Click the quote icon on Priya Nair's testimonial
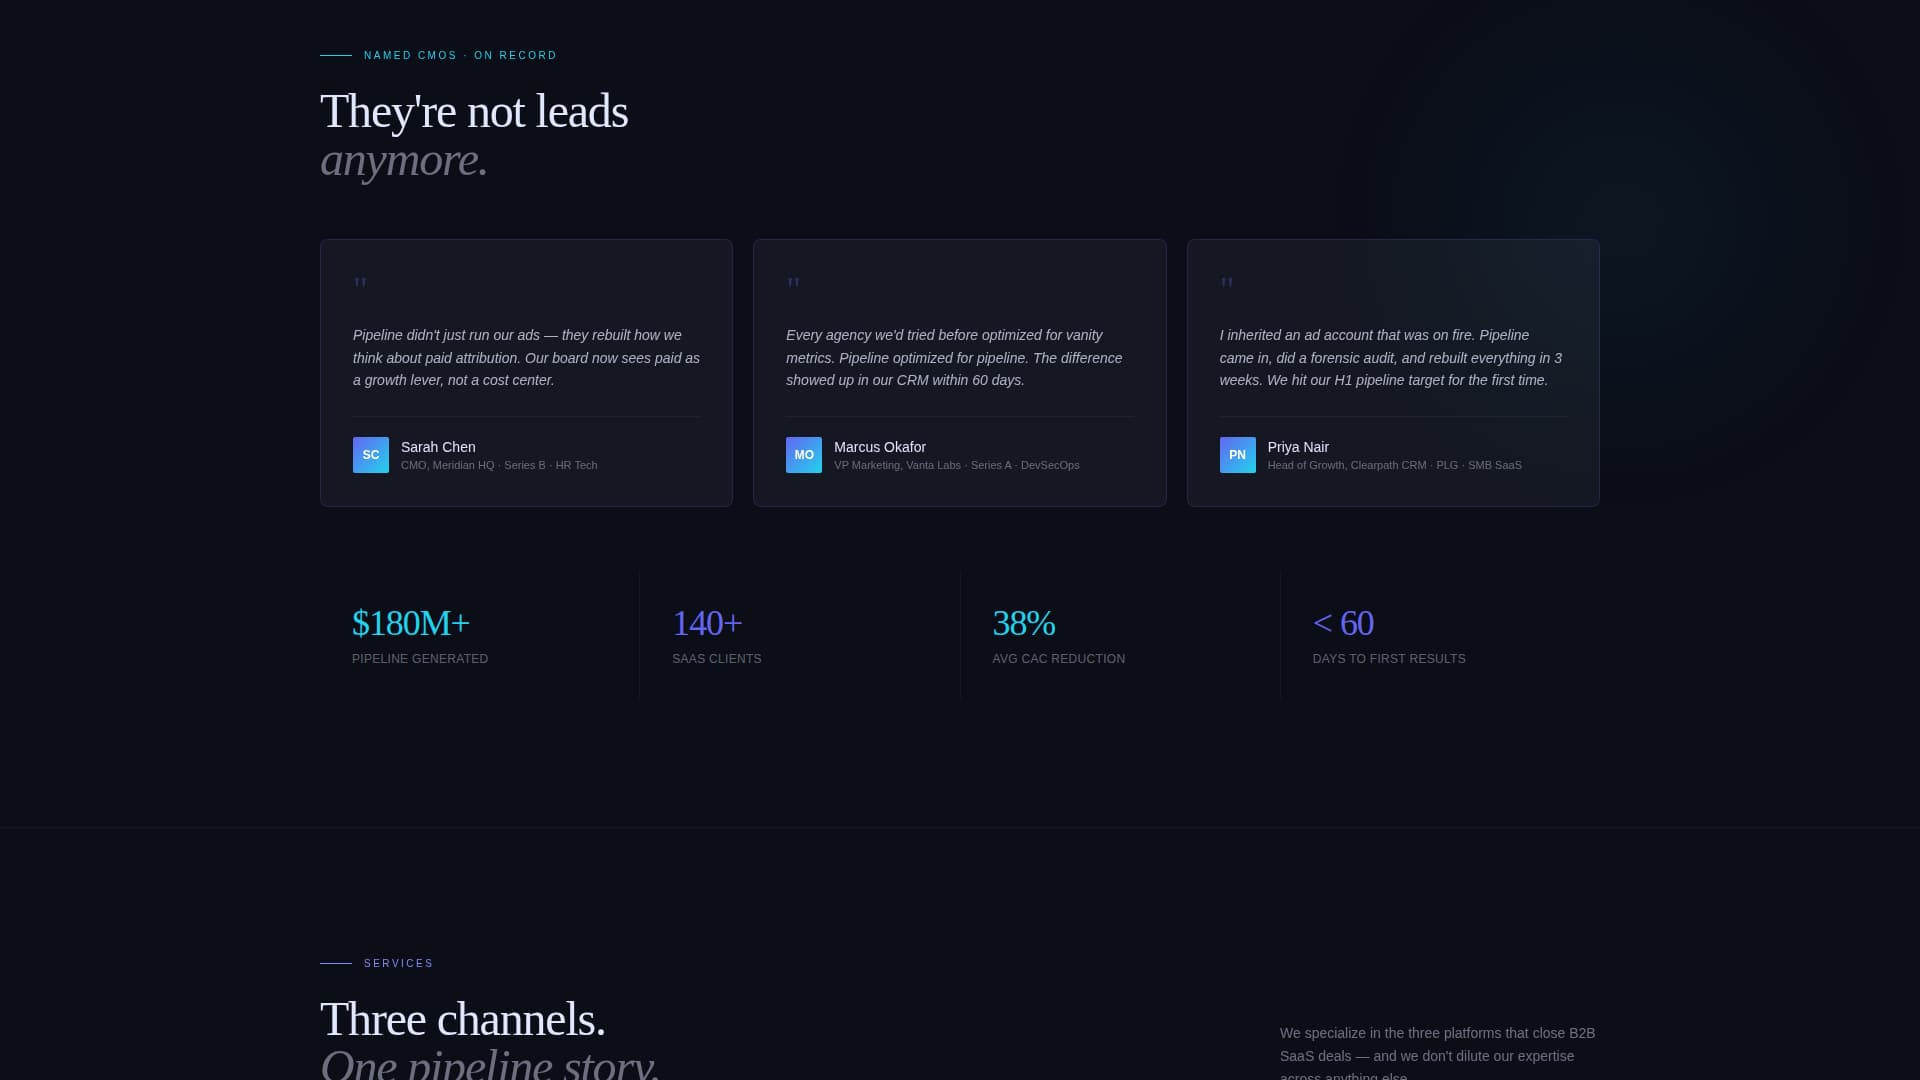The height and width of the screenshot is (1080, 1920). [x=1228, y=283]
